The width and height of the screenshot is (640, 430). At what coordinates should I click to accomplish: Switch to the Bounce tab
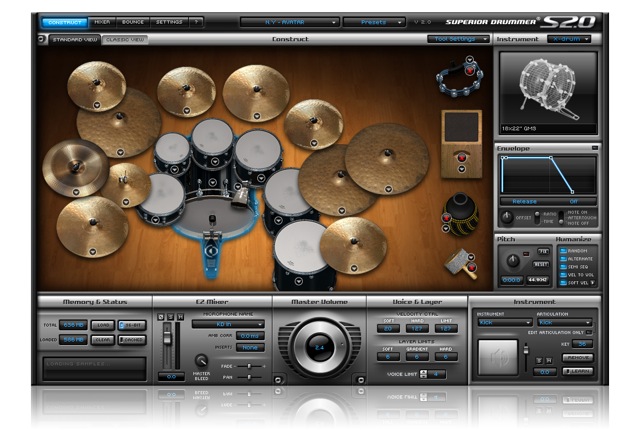pos(133,22)
